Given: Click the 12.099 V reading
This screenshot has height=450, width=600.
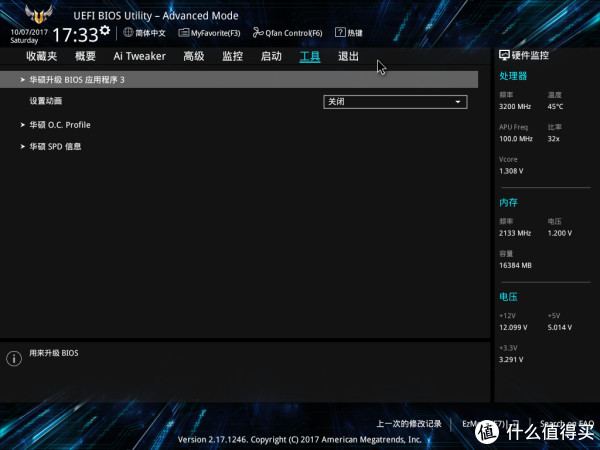Looking at the screenshot, I should tap(513, 328).
